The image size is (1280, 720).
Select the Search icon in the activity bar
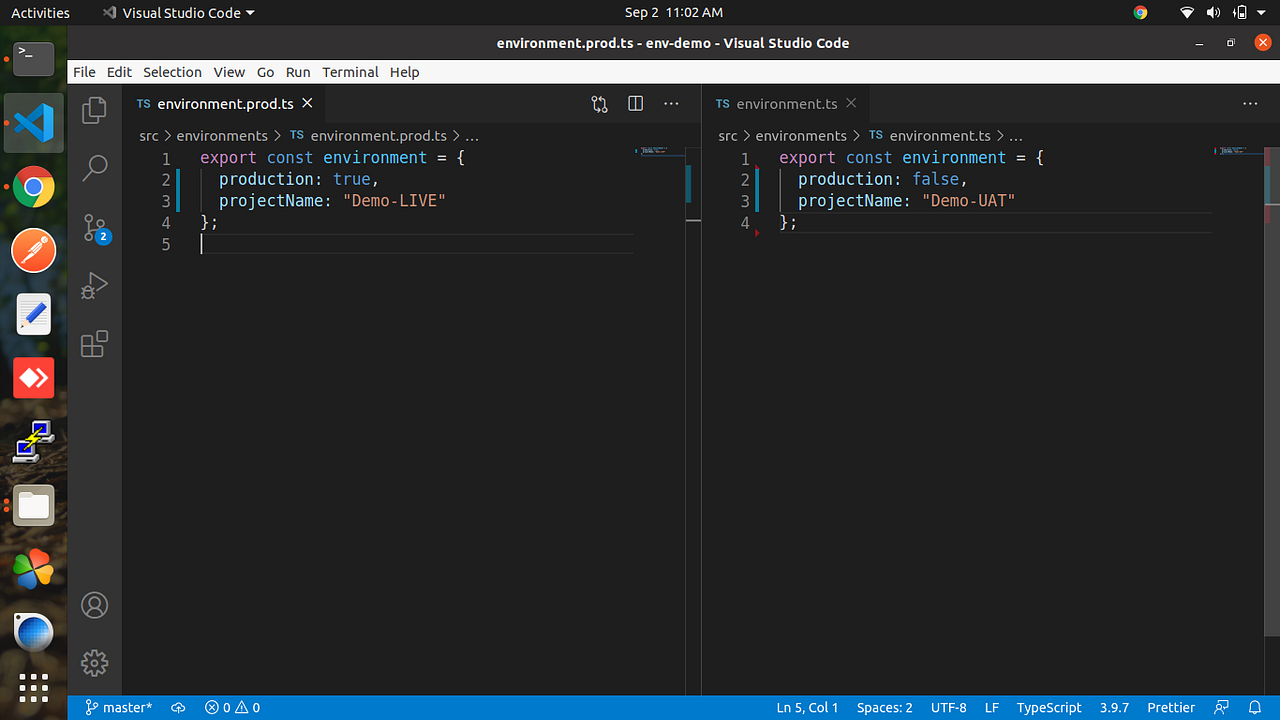[x=94, y=167]
